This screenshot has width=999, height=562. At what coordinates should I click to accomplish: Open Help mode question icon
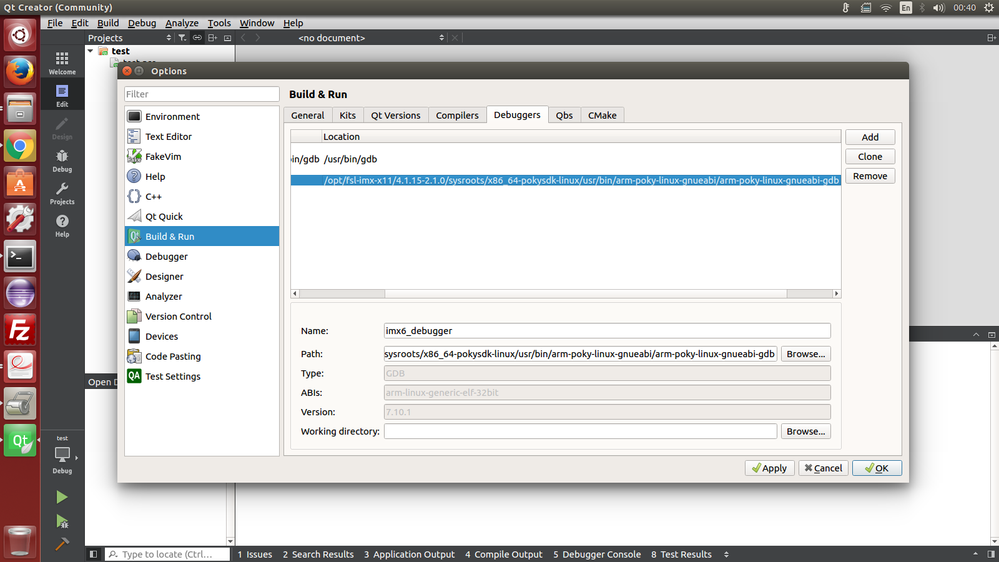pos(62,226)
